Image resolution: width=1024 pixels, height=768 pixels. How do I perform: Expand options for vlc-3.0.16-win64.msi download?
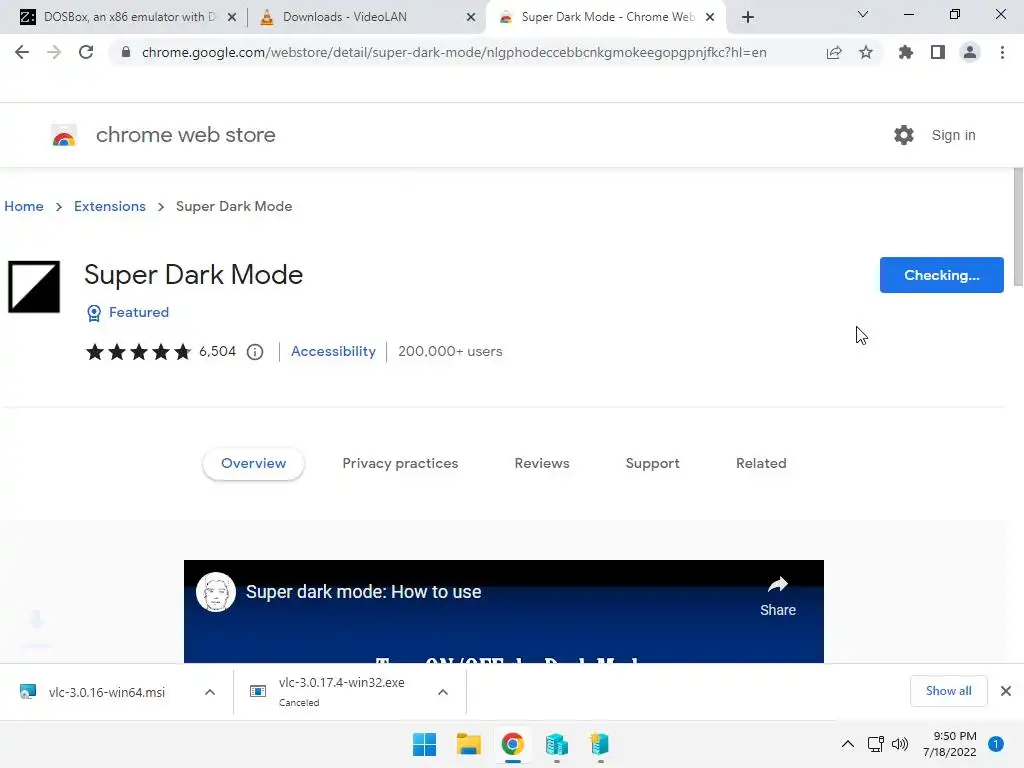point(210,692)
